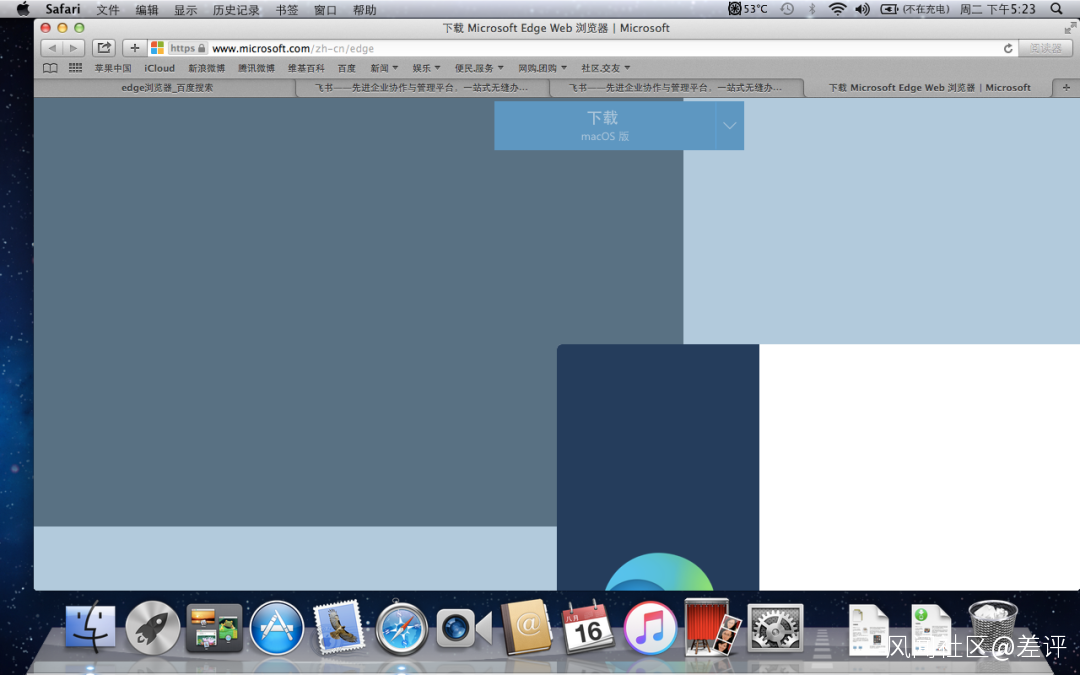Switch to the edge浏览器_百度搜索 tab
The height and width of the screenshot is (675, 1080).
[x=167, y=87]
